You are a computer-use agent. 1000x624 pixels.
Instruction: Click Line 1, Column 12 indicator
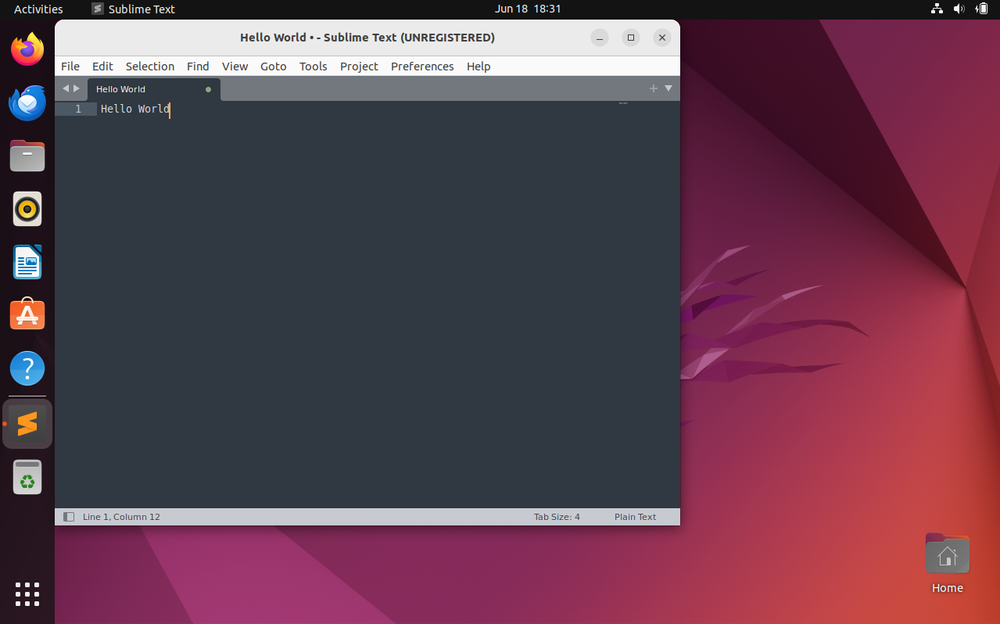121,517
